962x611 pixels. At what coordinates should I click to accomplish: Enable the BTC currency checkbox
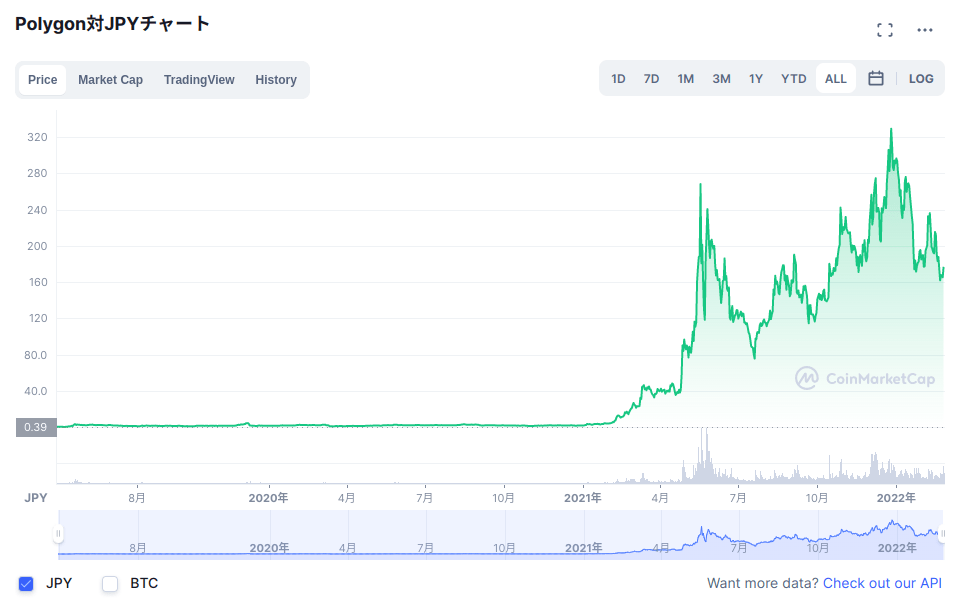pyautogui.click(x=110, y=583)
